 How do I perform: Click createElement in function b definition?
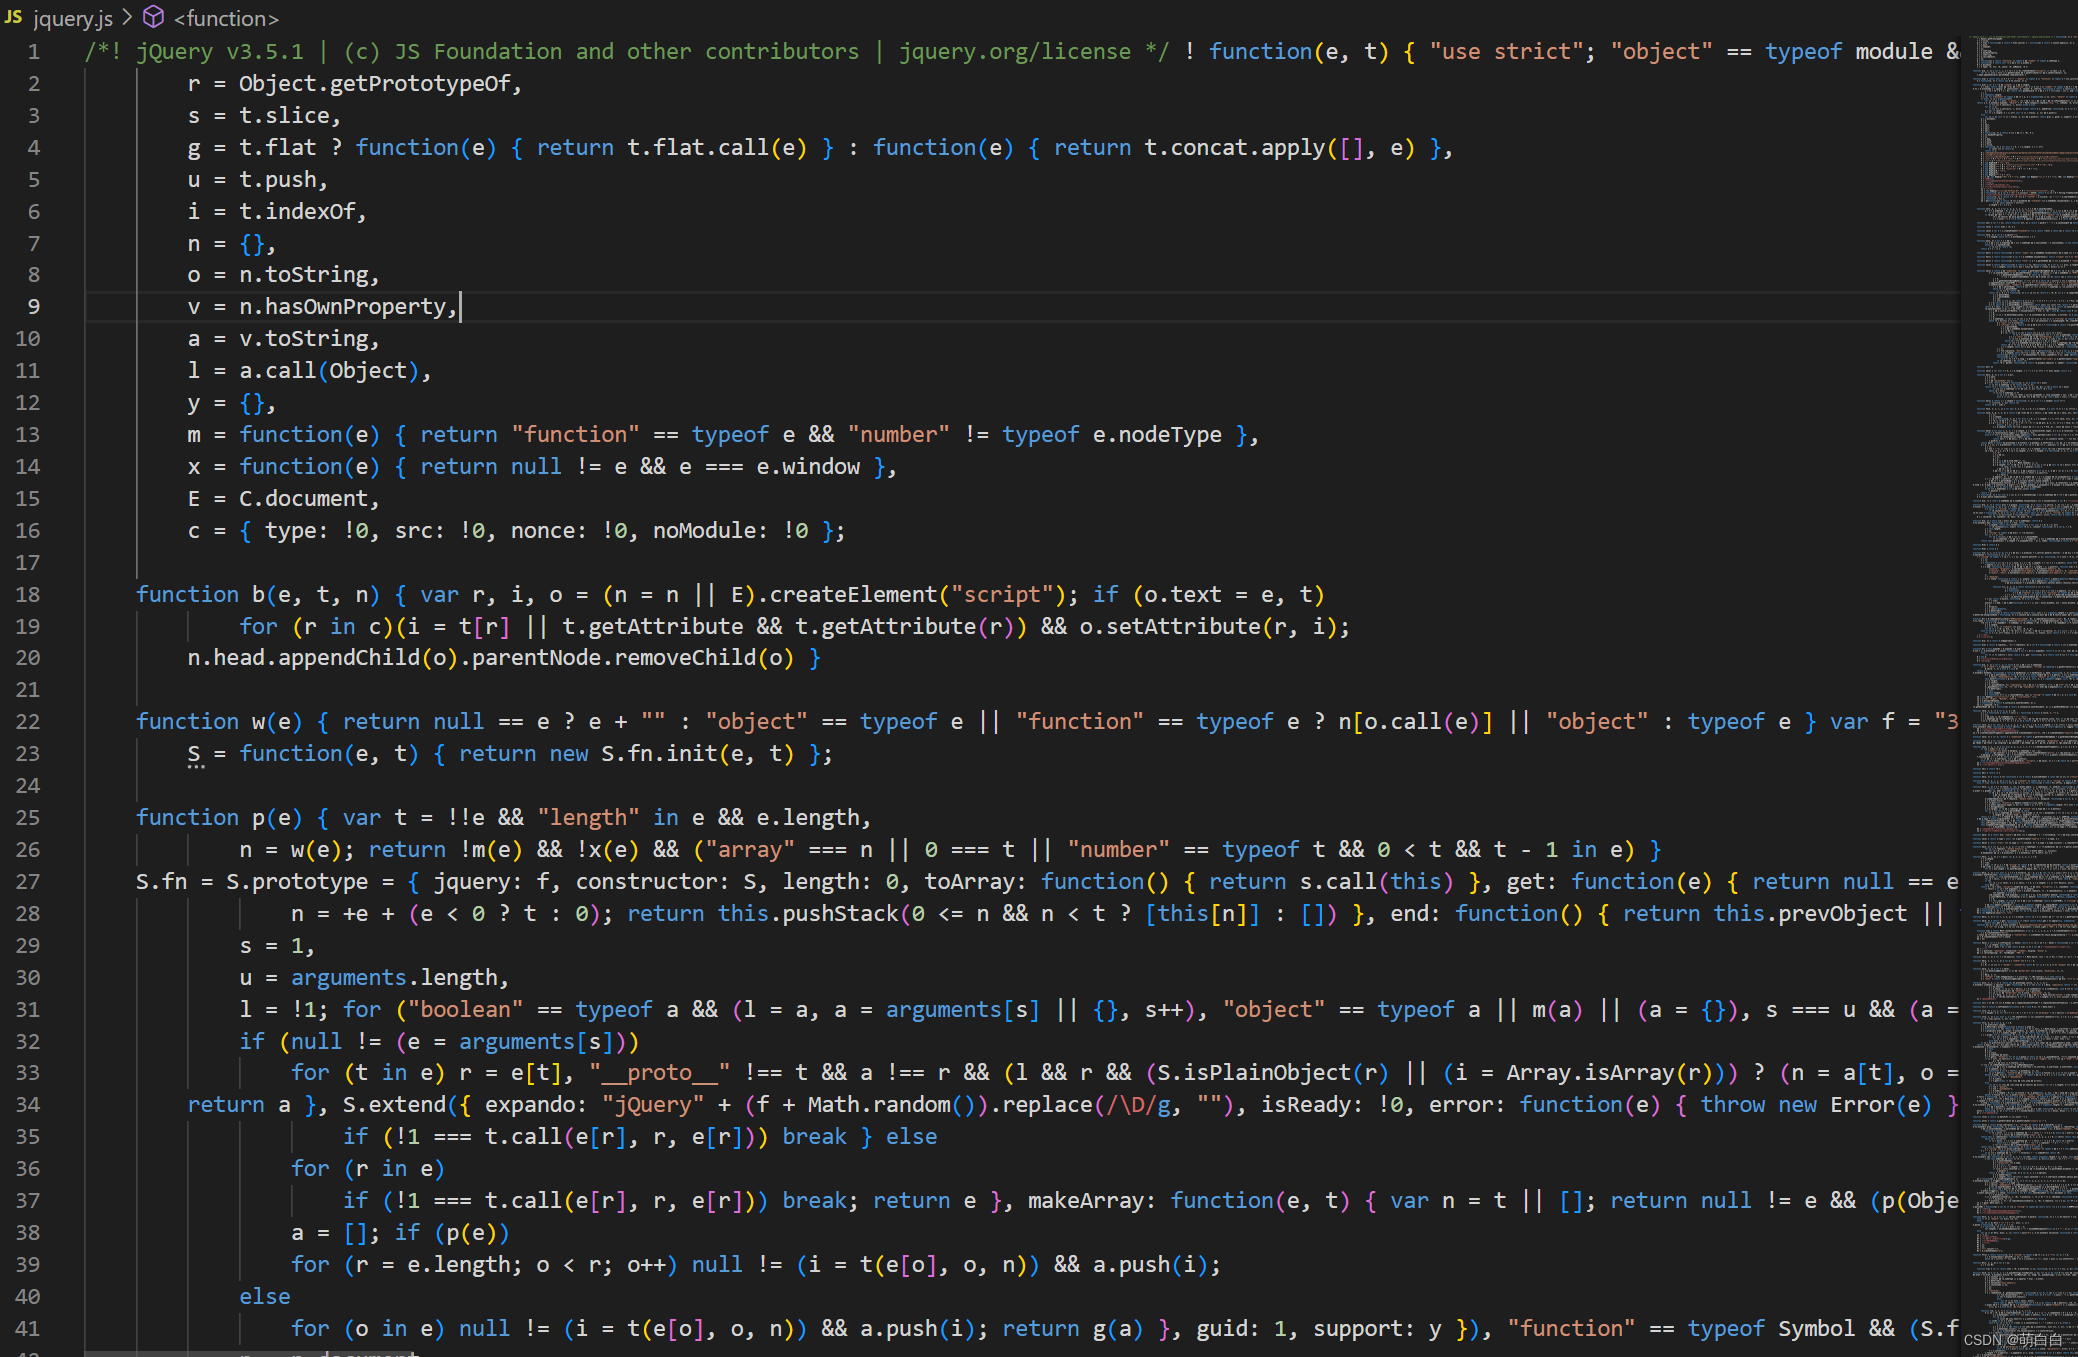click(853, 595)
